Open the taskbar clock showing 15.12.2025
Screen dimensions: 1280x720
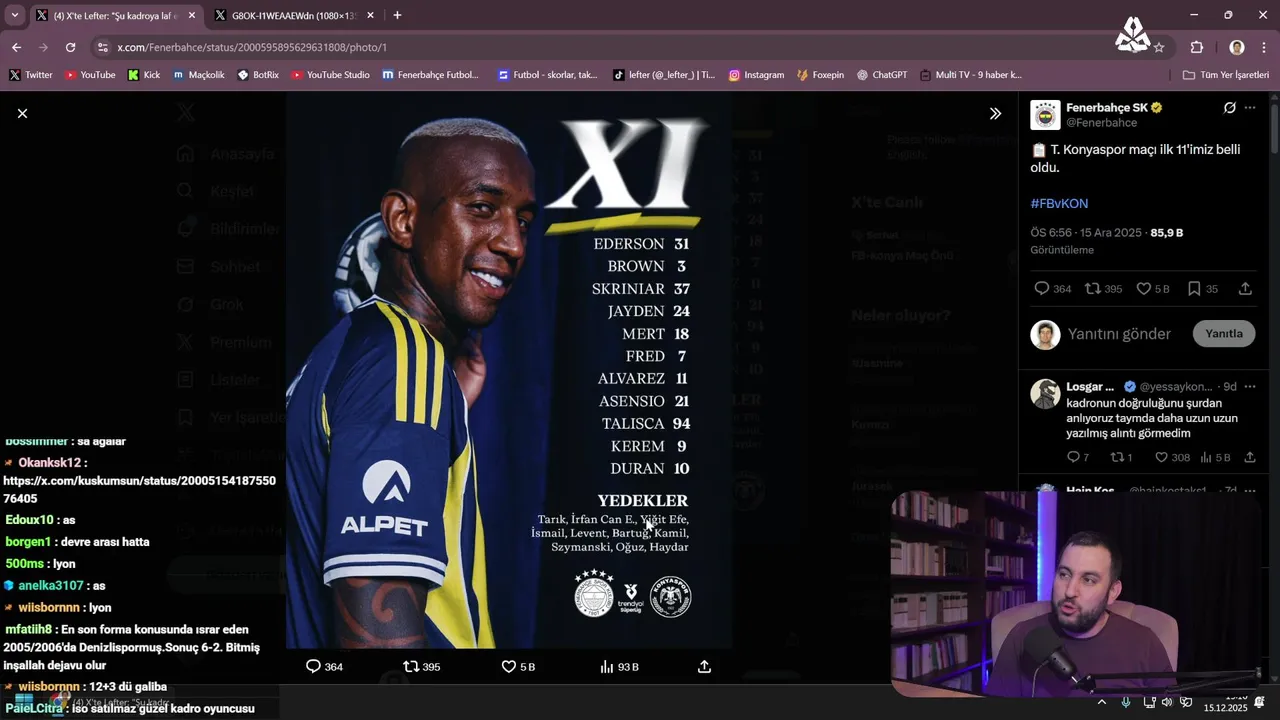point(1225,703)
